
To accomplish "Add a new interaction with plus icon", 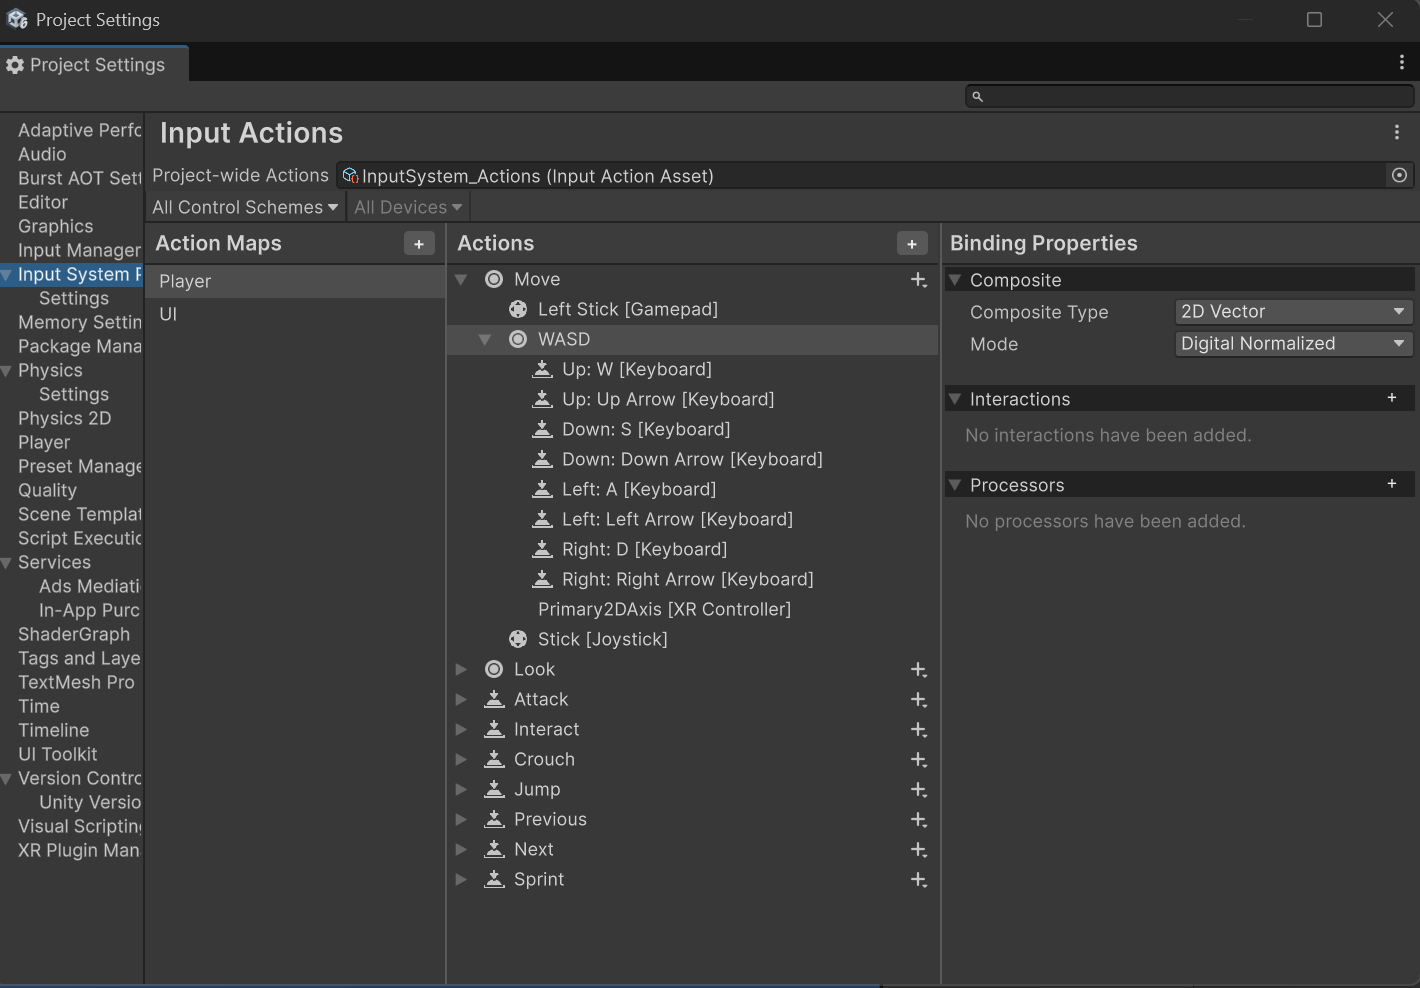I will 1391,398.
